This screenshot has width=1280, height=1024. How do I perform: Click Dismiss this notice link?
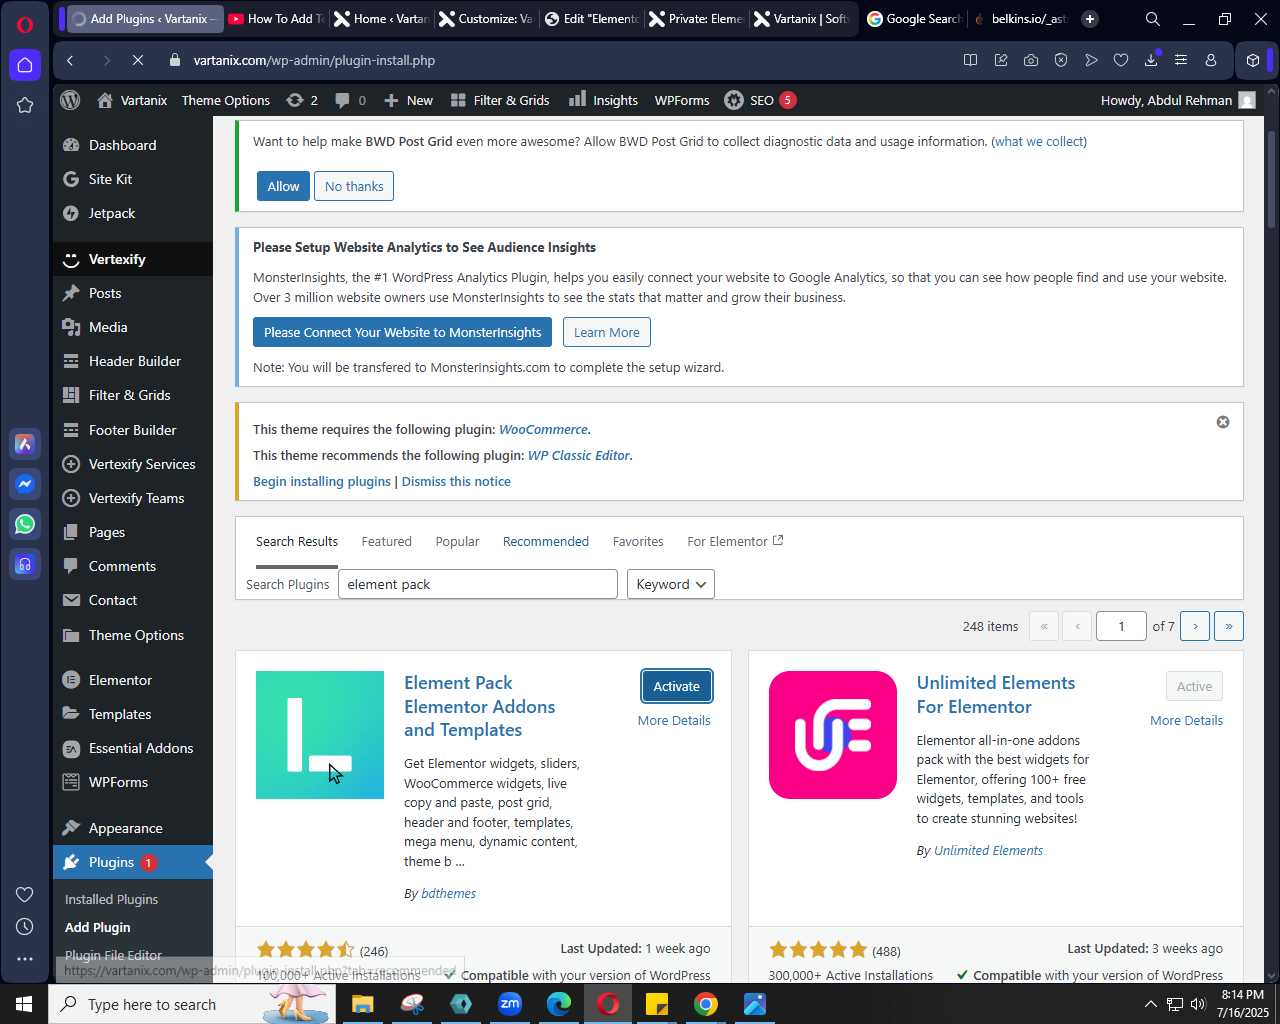coord(456,481)
